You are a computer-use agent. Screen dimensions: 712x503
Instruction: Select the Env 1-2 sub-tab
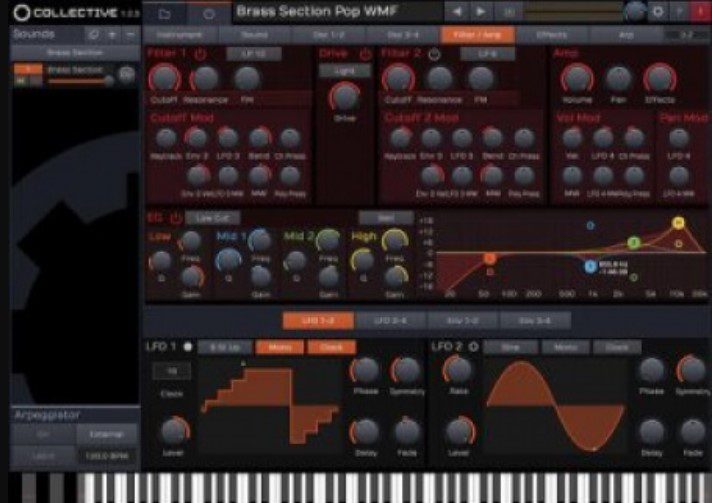(462, 321)
